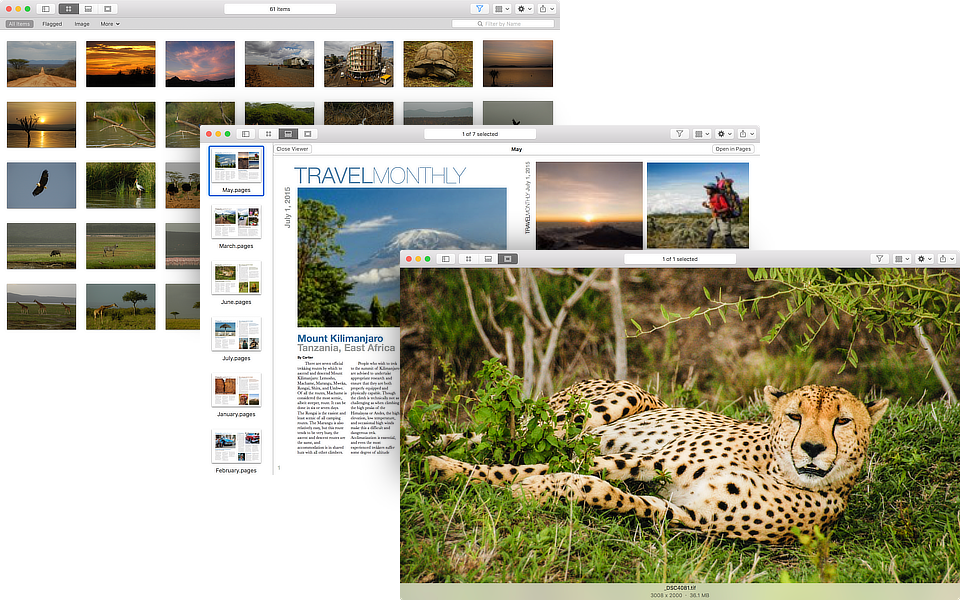Click the share icon in the cheetah viewer window
The image size is (960, 600).
pyautogui.click(x=943, y=258)
